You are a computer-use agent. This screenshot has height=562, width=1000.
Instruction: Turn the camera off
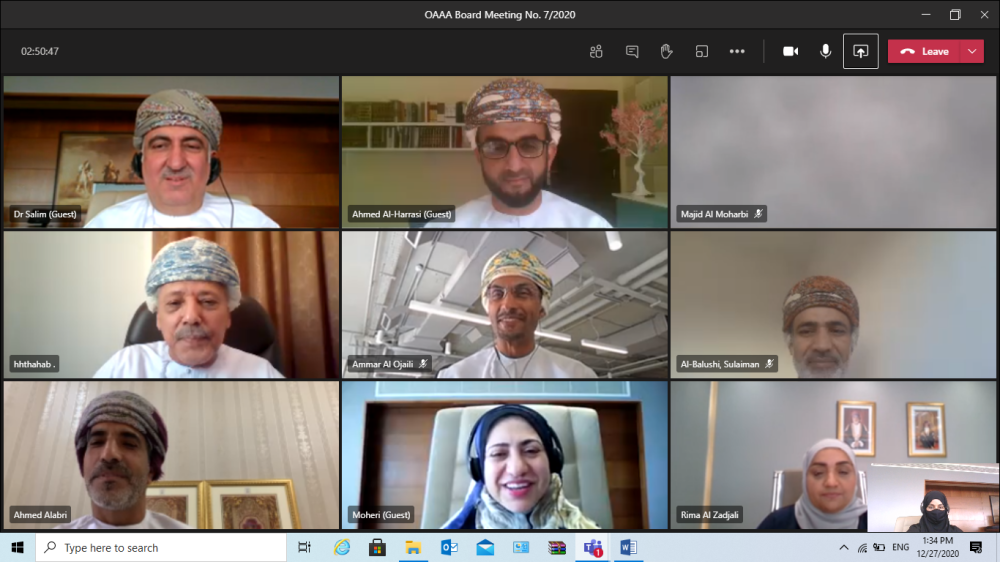(790, 51)
